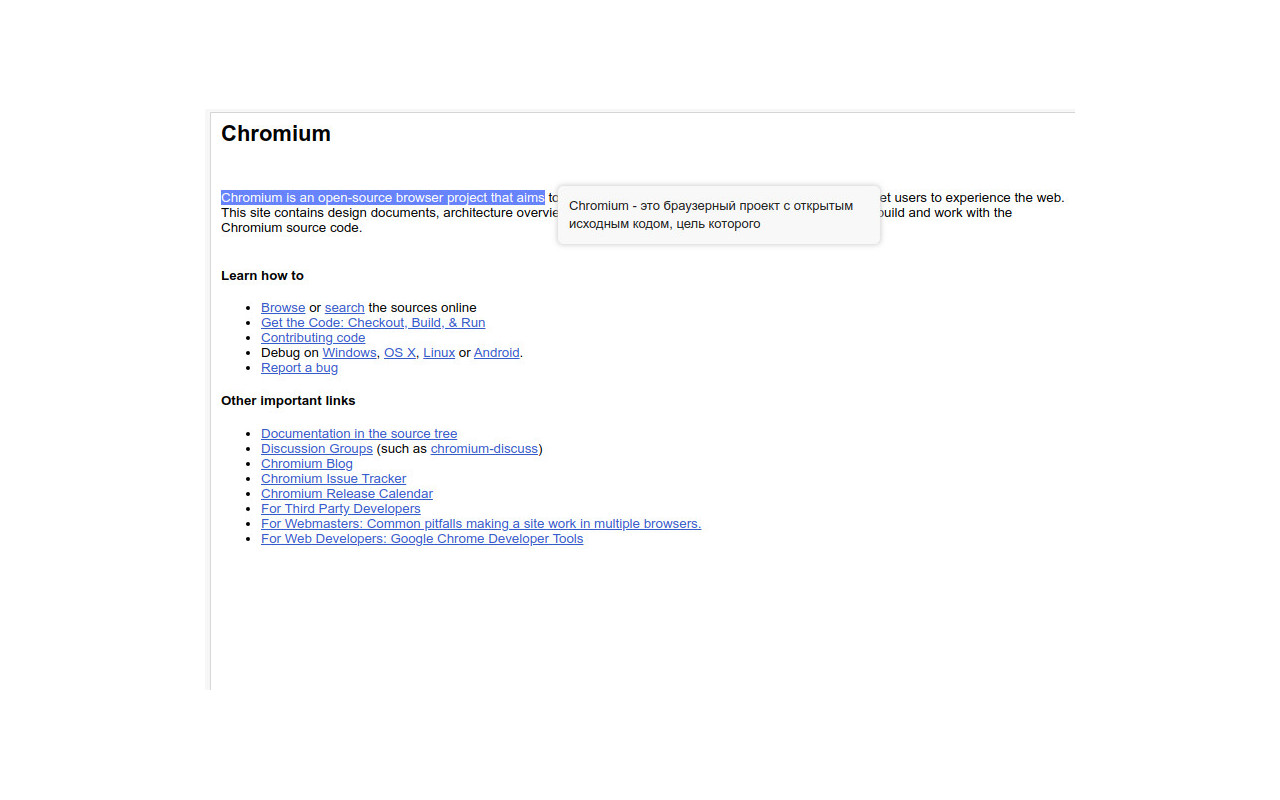Click the highlighted selected sentence text

pyautogui.click(x=383, y=198)
